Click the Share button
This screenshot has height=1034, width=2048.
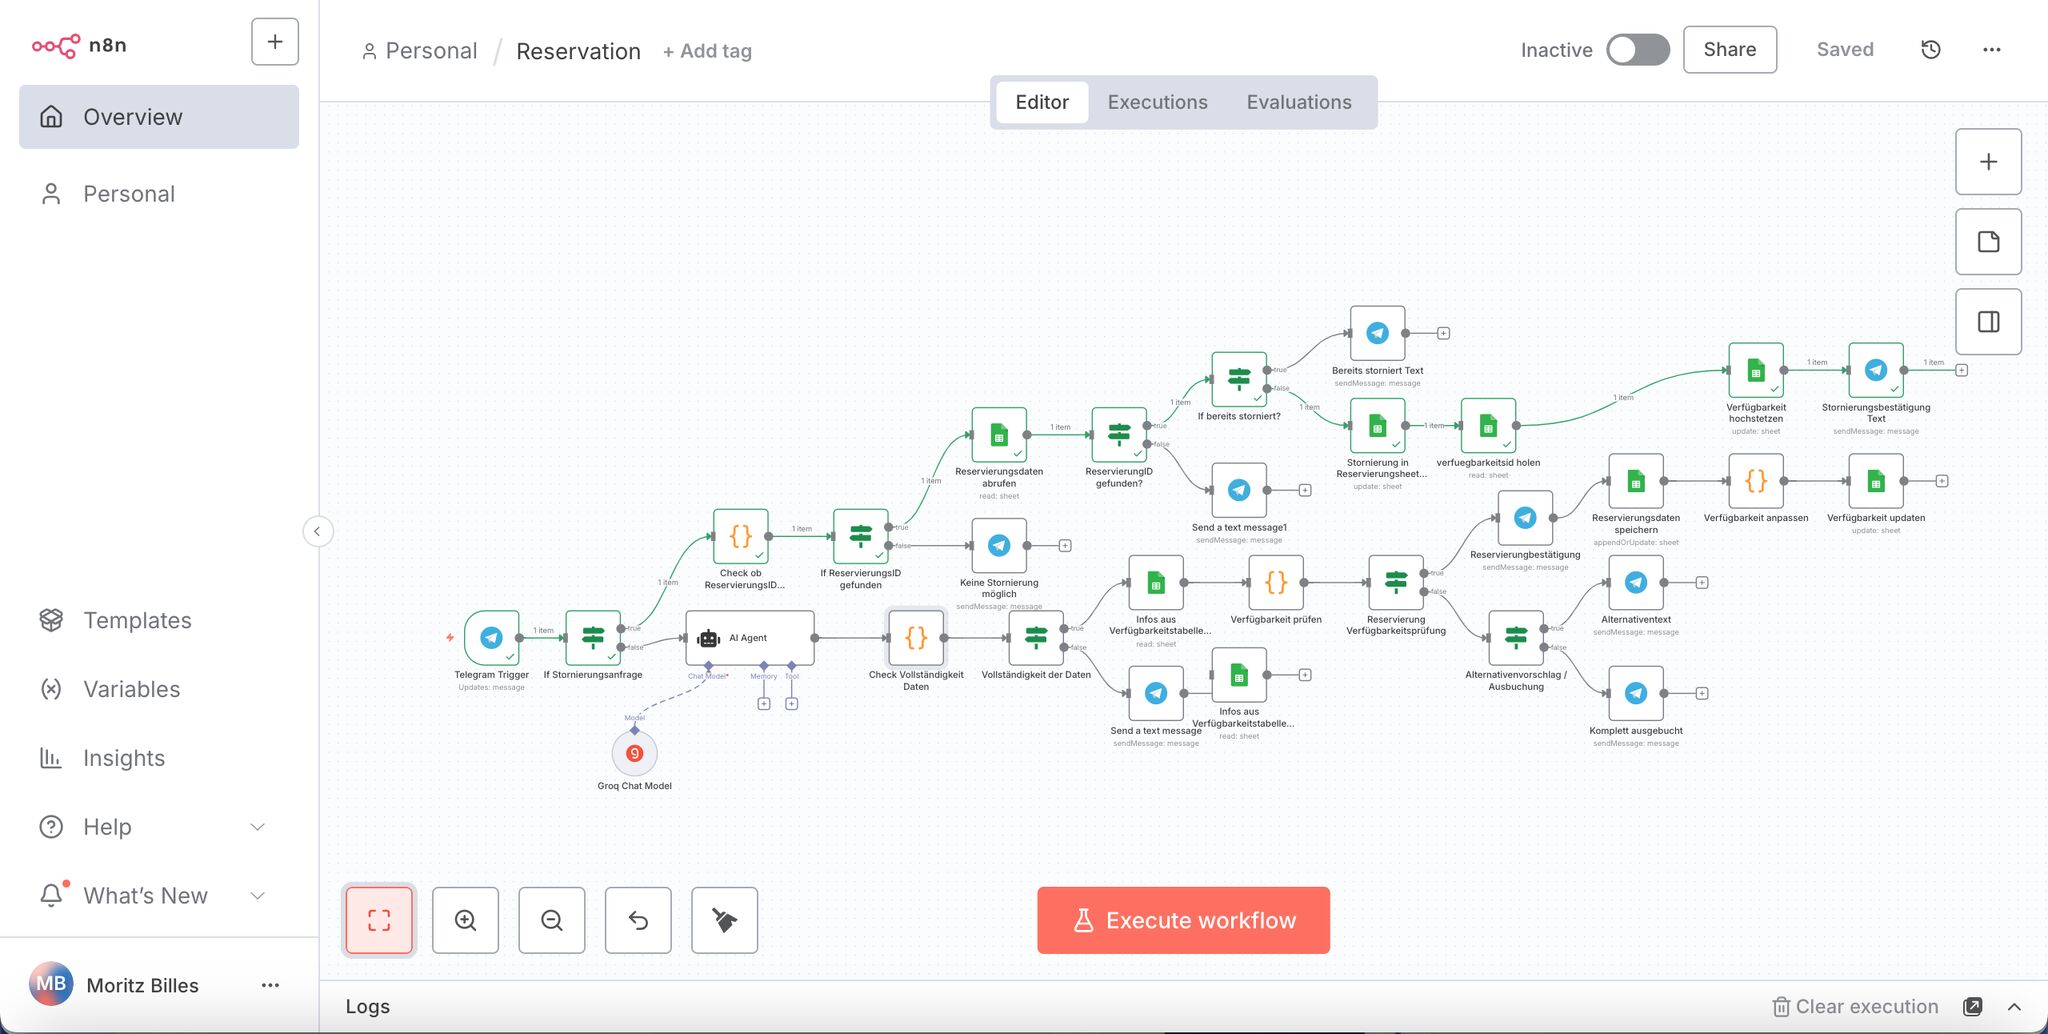pyautogui.click(x=1729, y=50)
